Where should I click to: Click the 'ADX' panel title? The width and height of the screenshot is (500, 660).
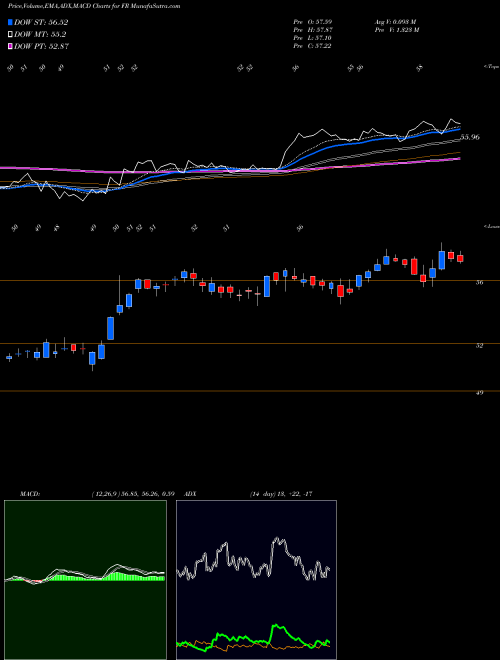pyautogui.click(x=191, y=494)
